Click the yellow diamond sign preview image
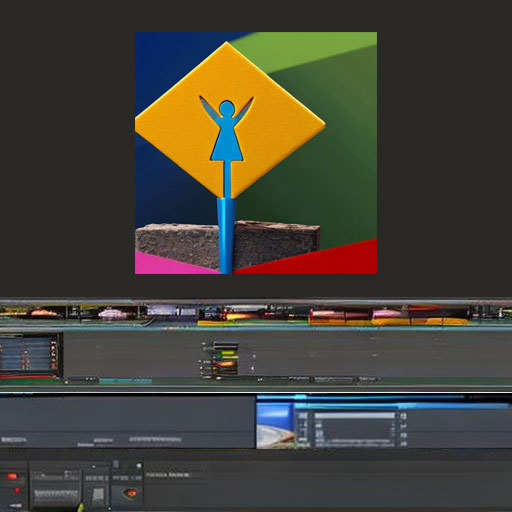Screen dimensions: 512x512 point(256,153)
